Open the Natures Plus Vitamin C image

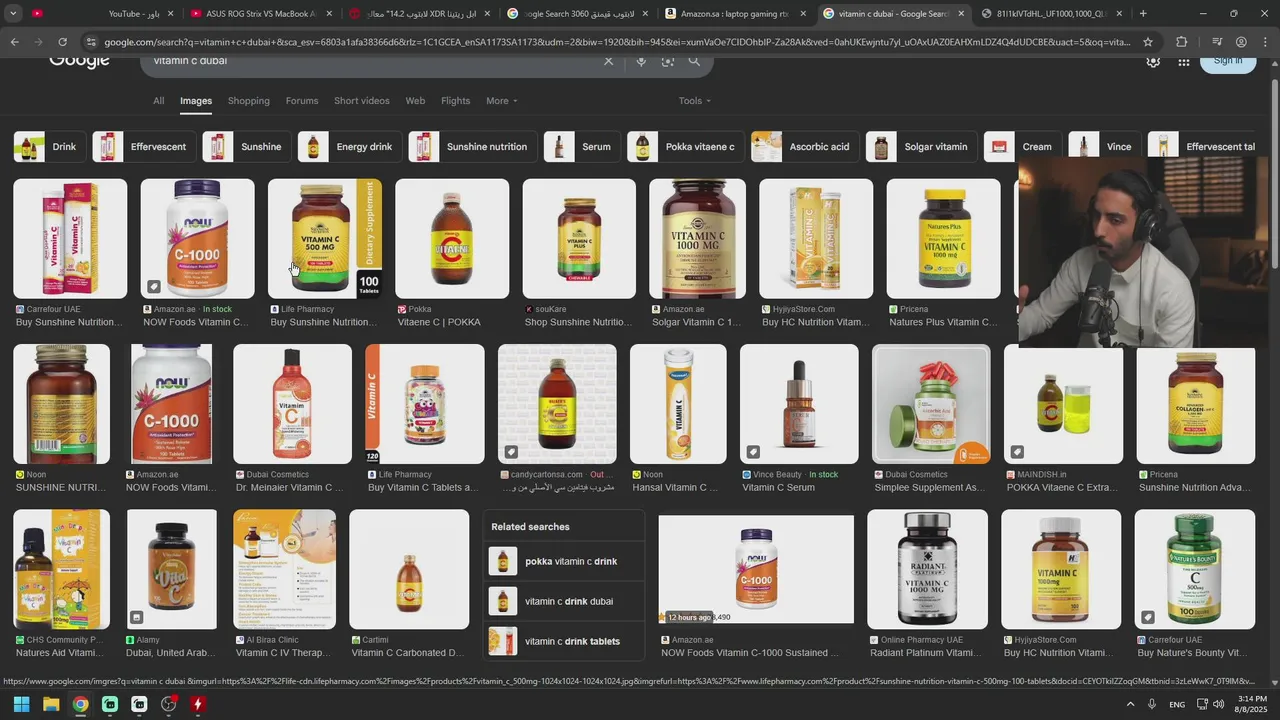(943, 239)
